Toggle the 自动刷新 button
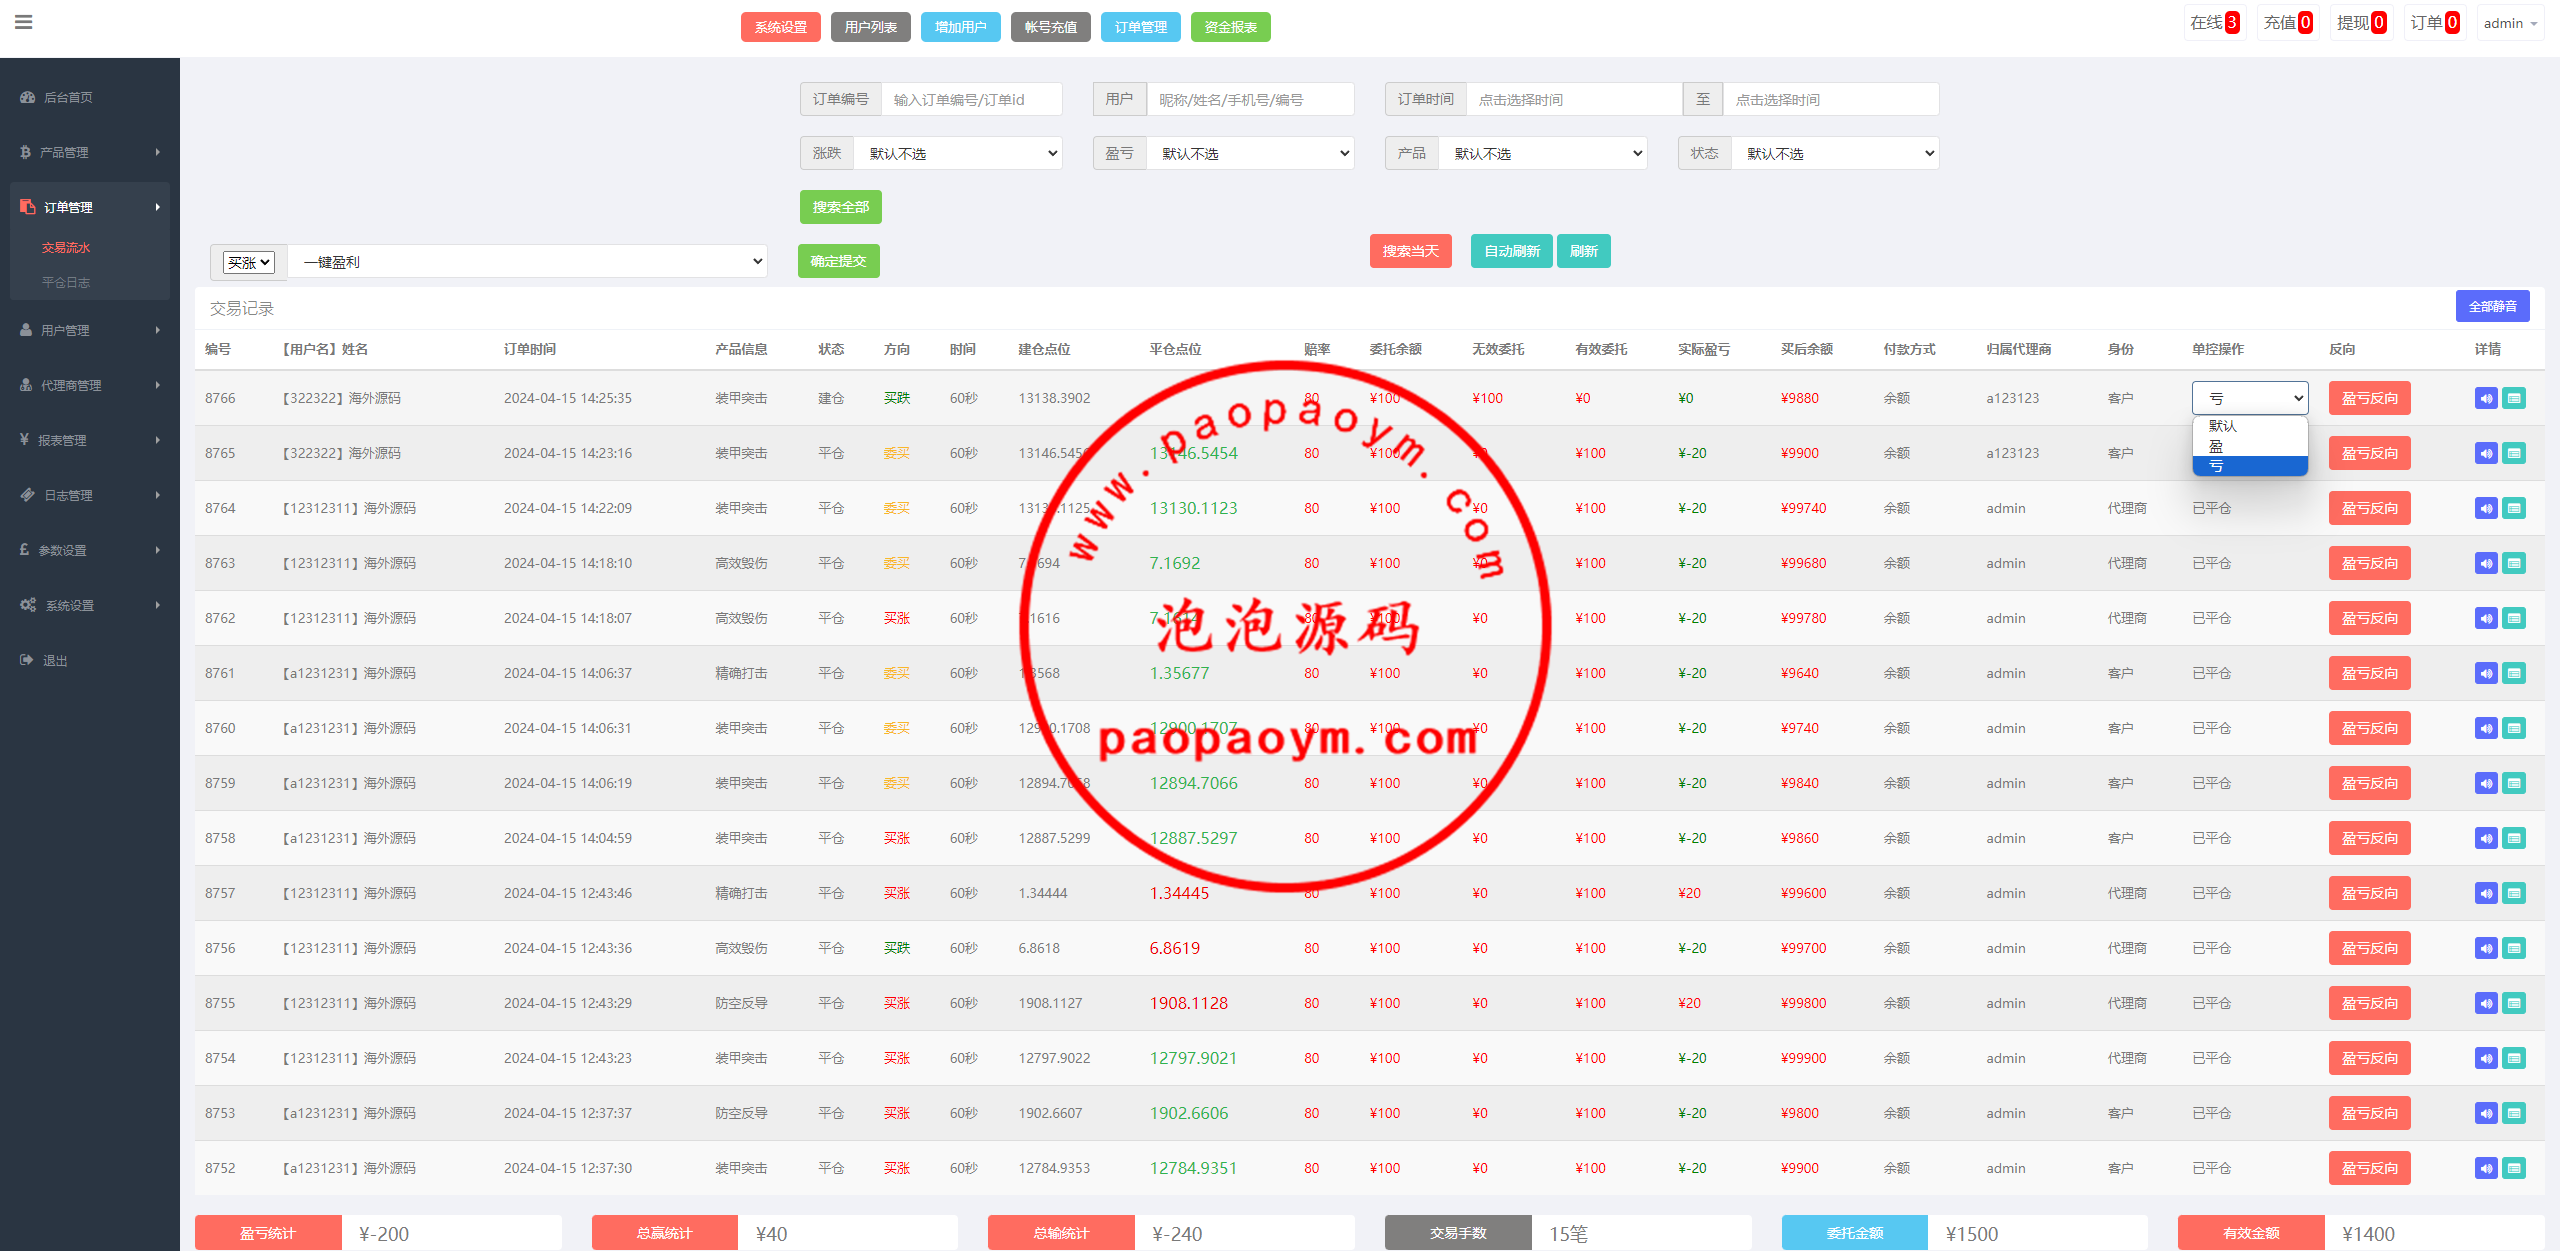The image size is (2560, 1251). pos(1512,251)
